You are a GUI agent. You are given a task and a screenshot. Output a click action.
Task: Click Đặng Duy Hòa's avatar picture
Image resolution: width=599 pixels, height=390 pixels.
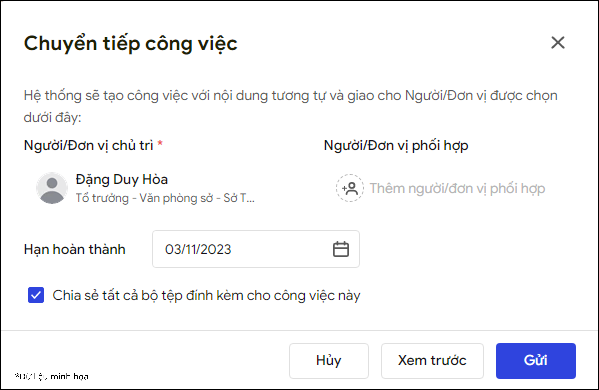click(x=52, y=188)
